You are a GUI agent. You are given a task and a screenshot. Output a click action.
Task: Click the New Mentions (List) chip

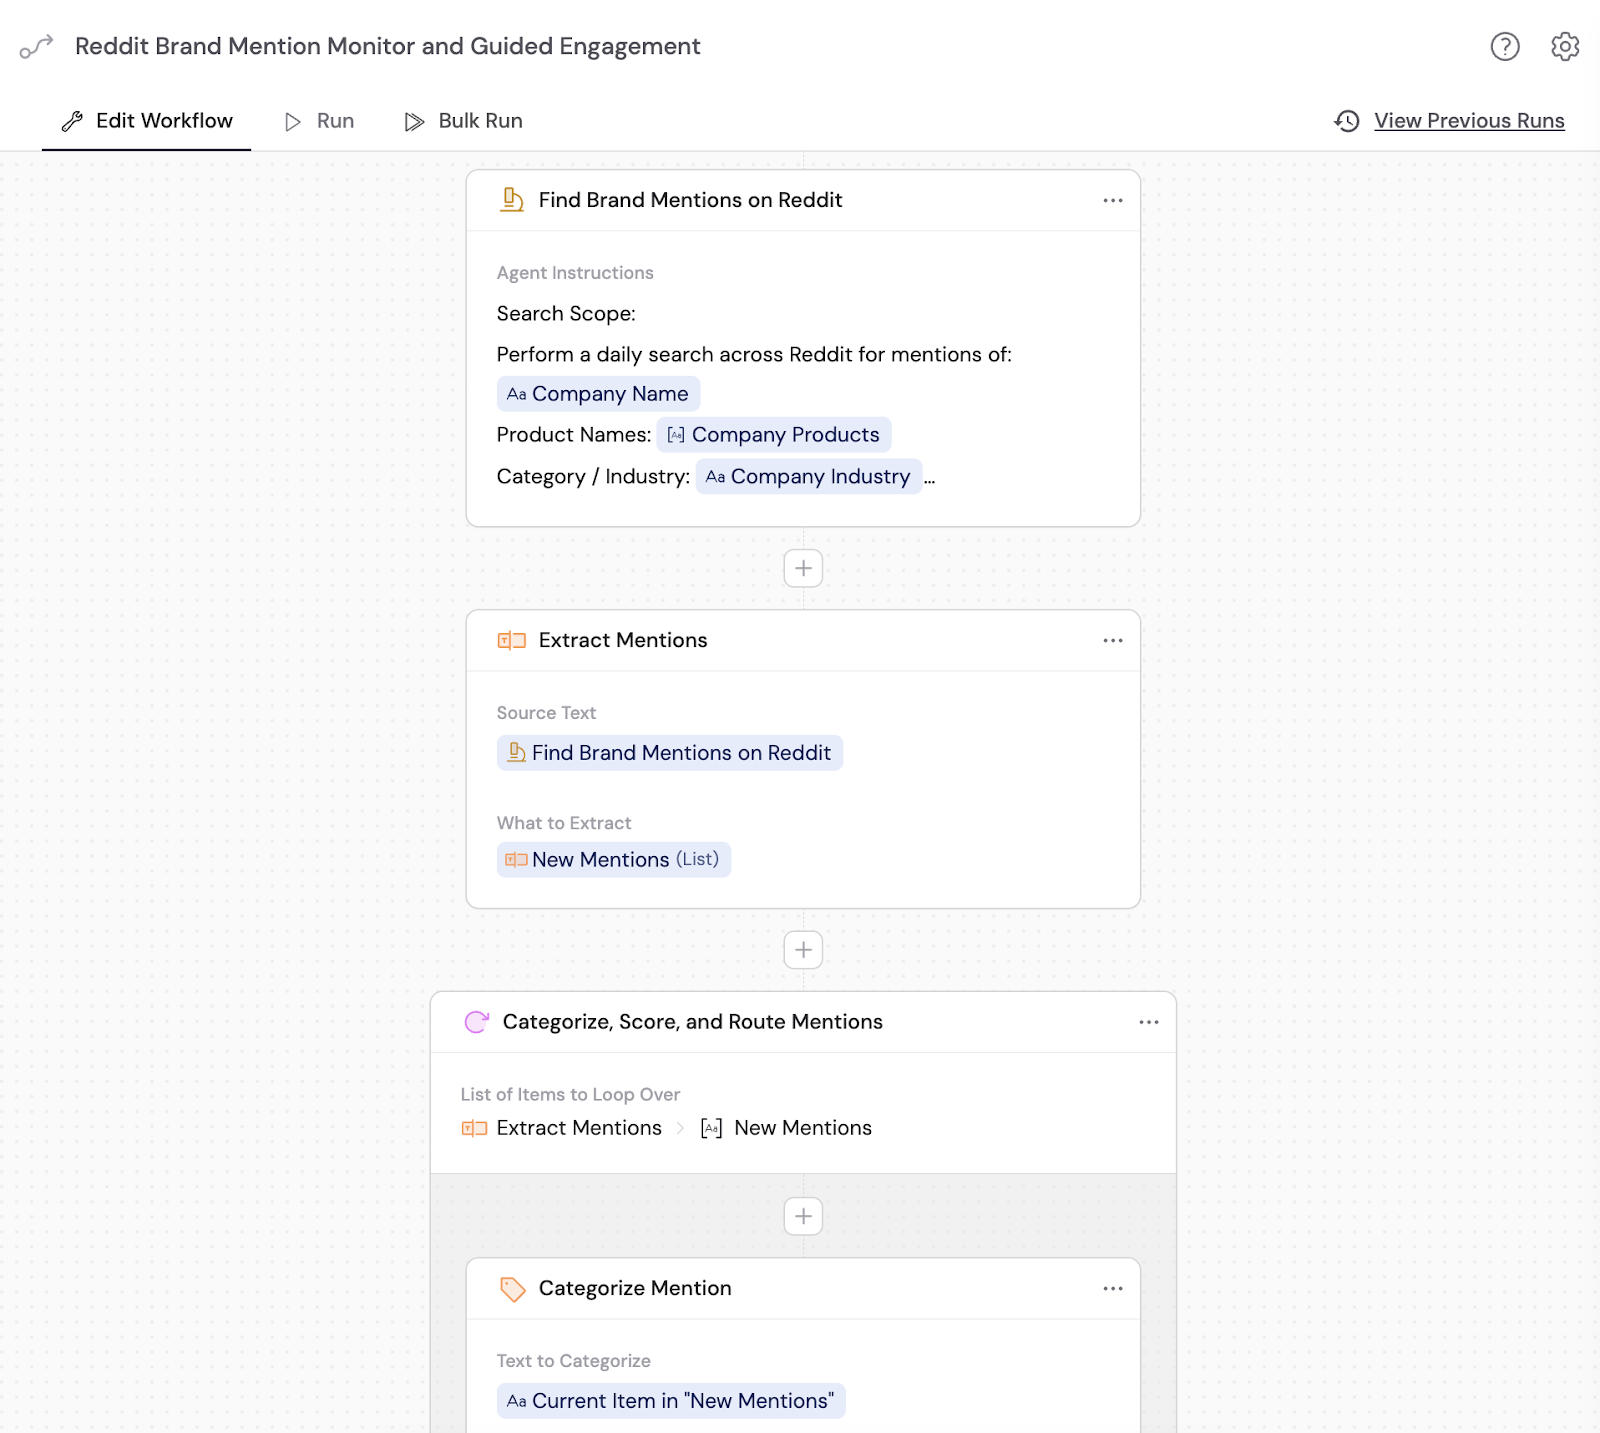(614, 860)
